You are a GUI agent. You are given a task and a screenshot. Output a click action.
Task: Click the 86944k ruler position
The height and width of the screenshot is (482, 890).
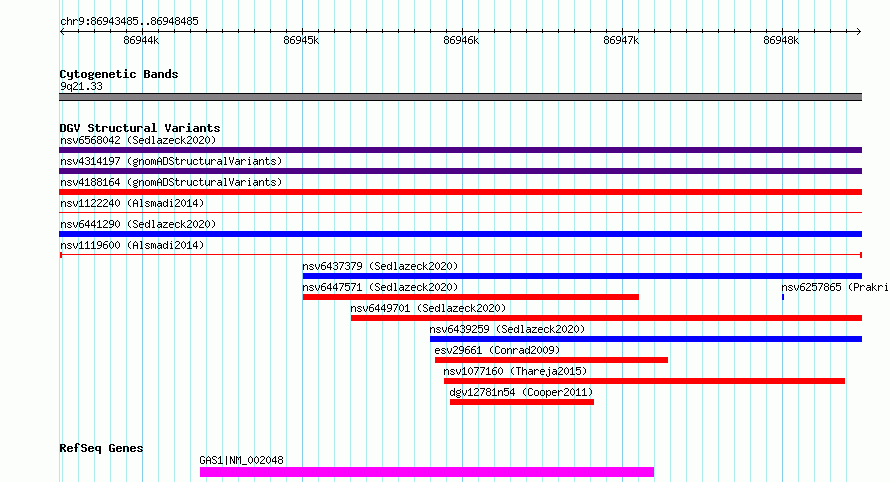[x=141, y=40]
